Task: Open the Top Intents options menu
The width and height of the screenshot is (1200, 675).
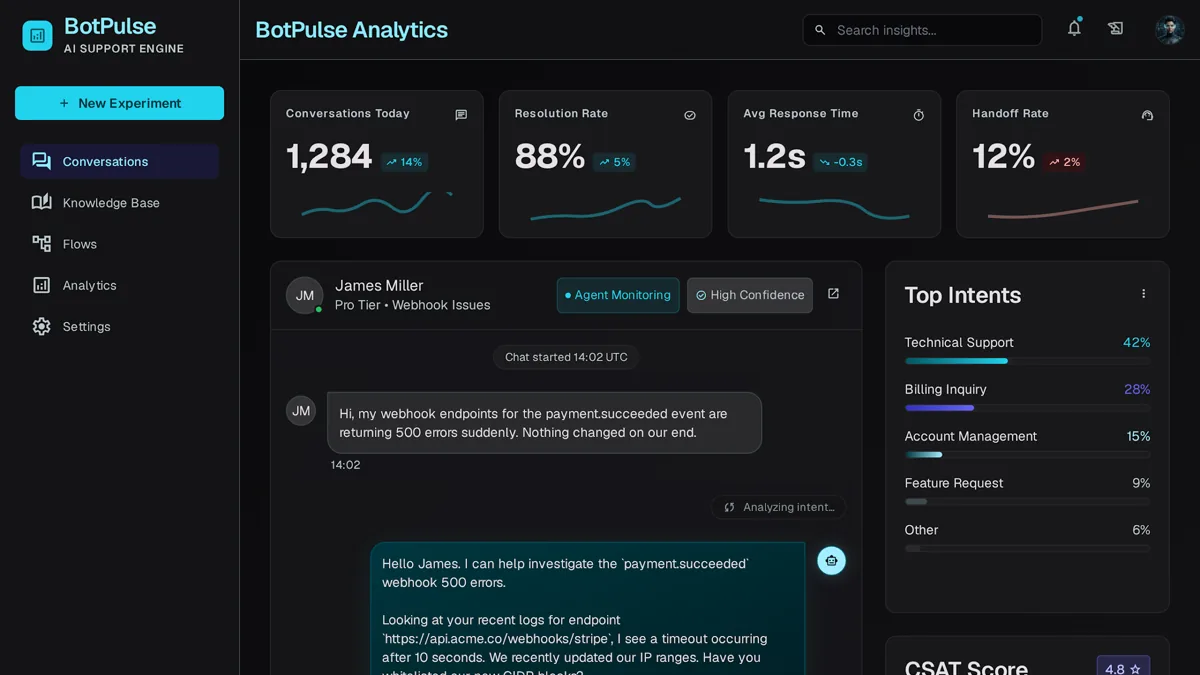Action: pos(1143,294)
